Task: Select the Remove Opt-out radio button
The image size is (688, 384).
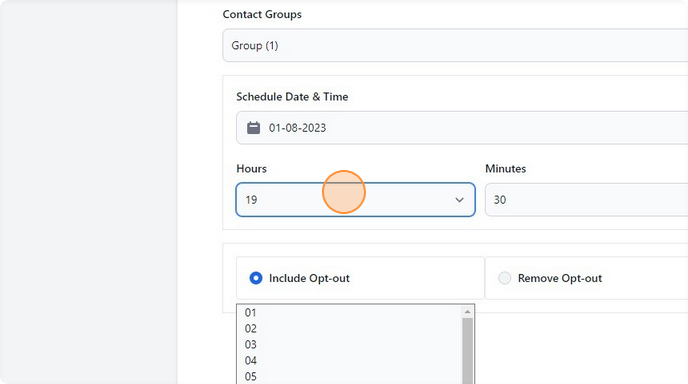Action: point(505,278)
